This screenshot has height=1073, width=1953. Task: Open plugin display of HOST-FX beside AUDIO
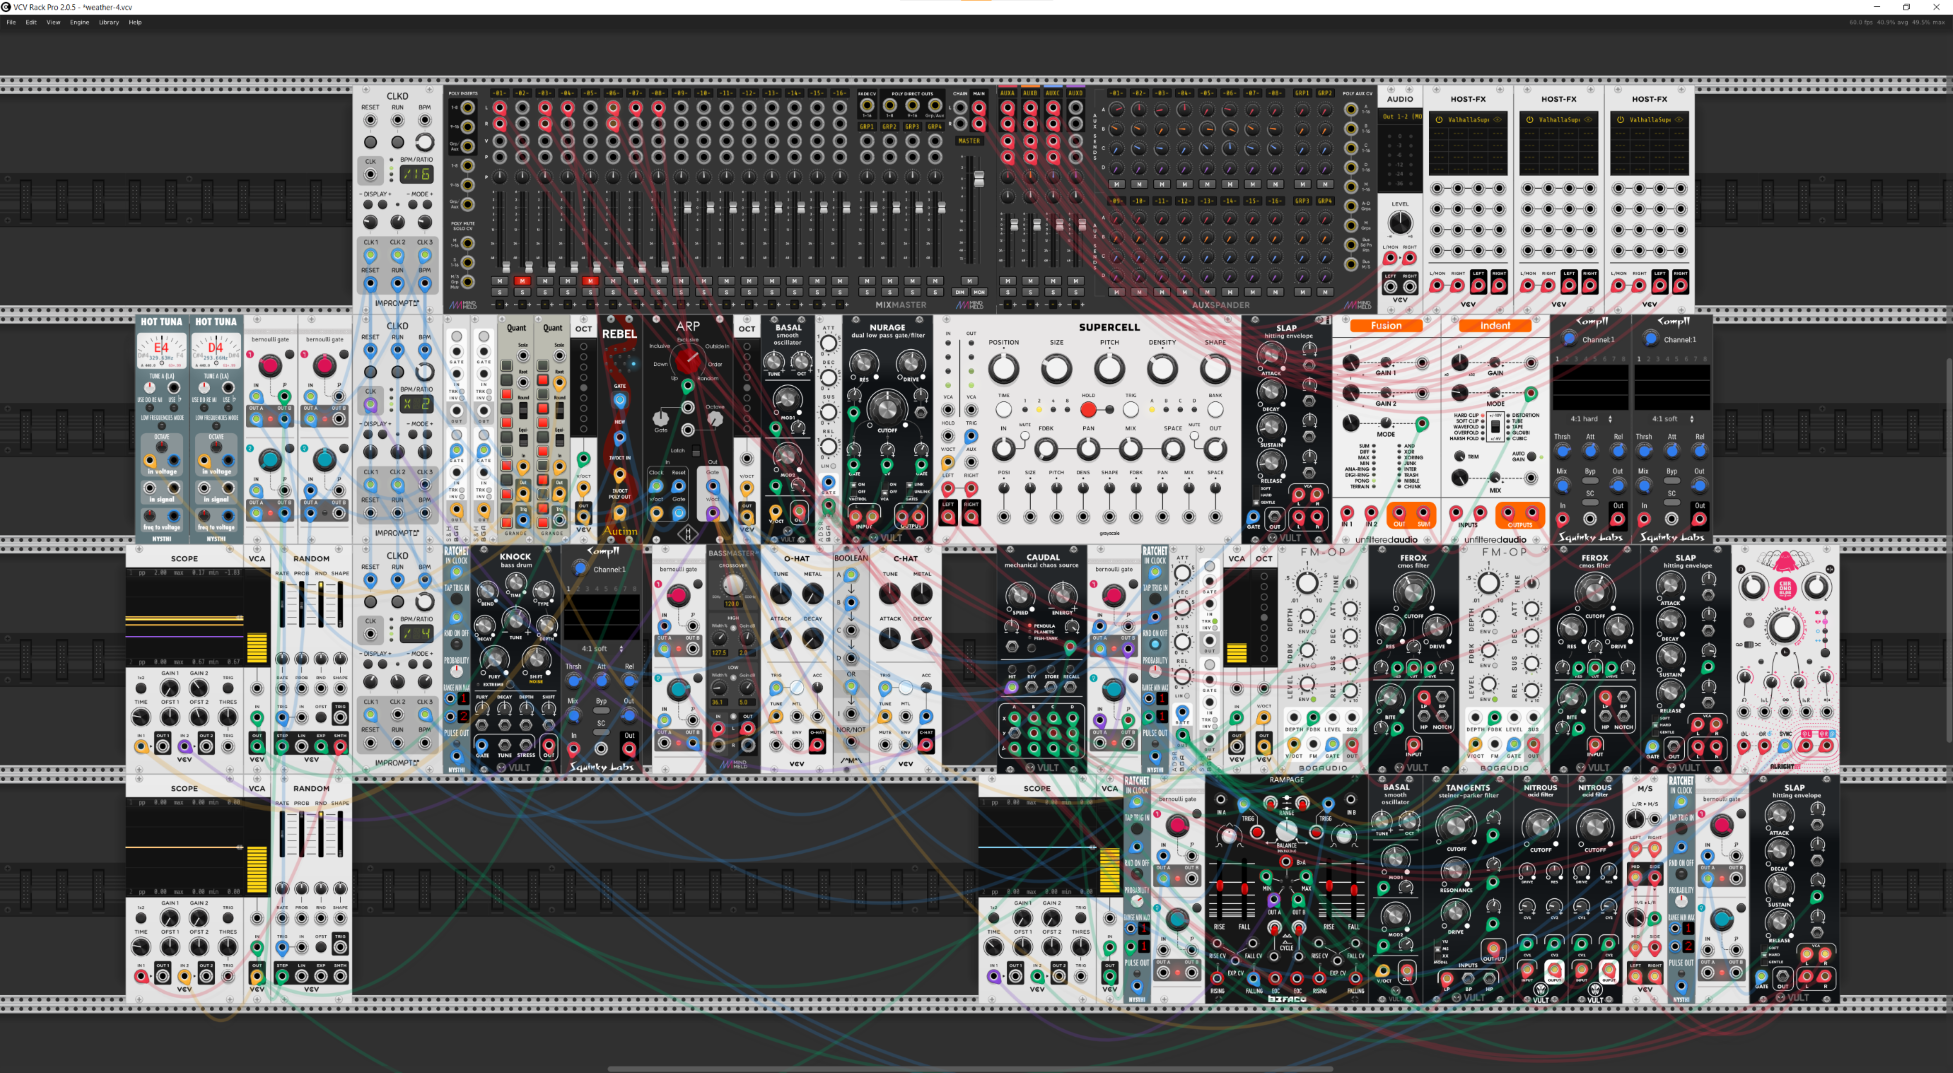pyautogui.click(x=1468, y=143)
